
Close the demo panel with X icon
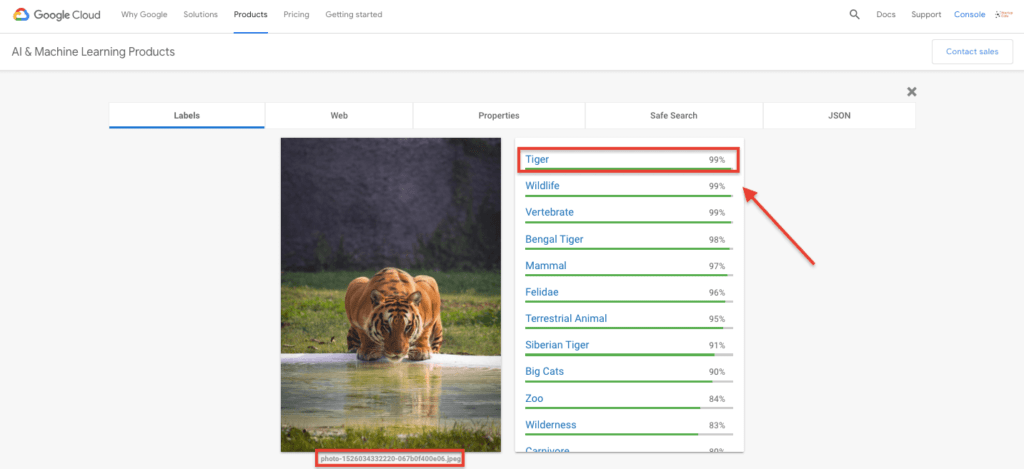(x=911, y=92)
